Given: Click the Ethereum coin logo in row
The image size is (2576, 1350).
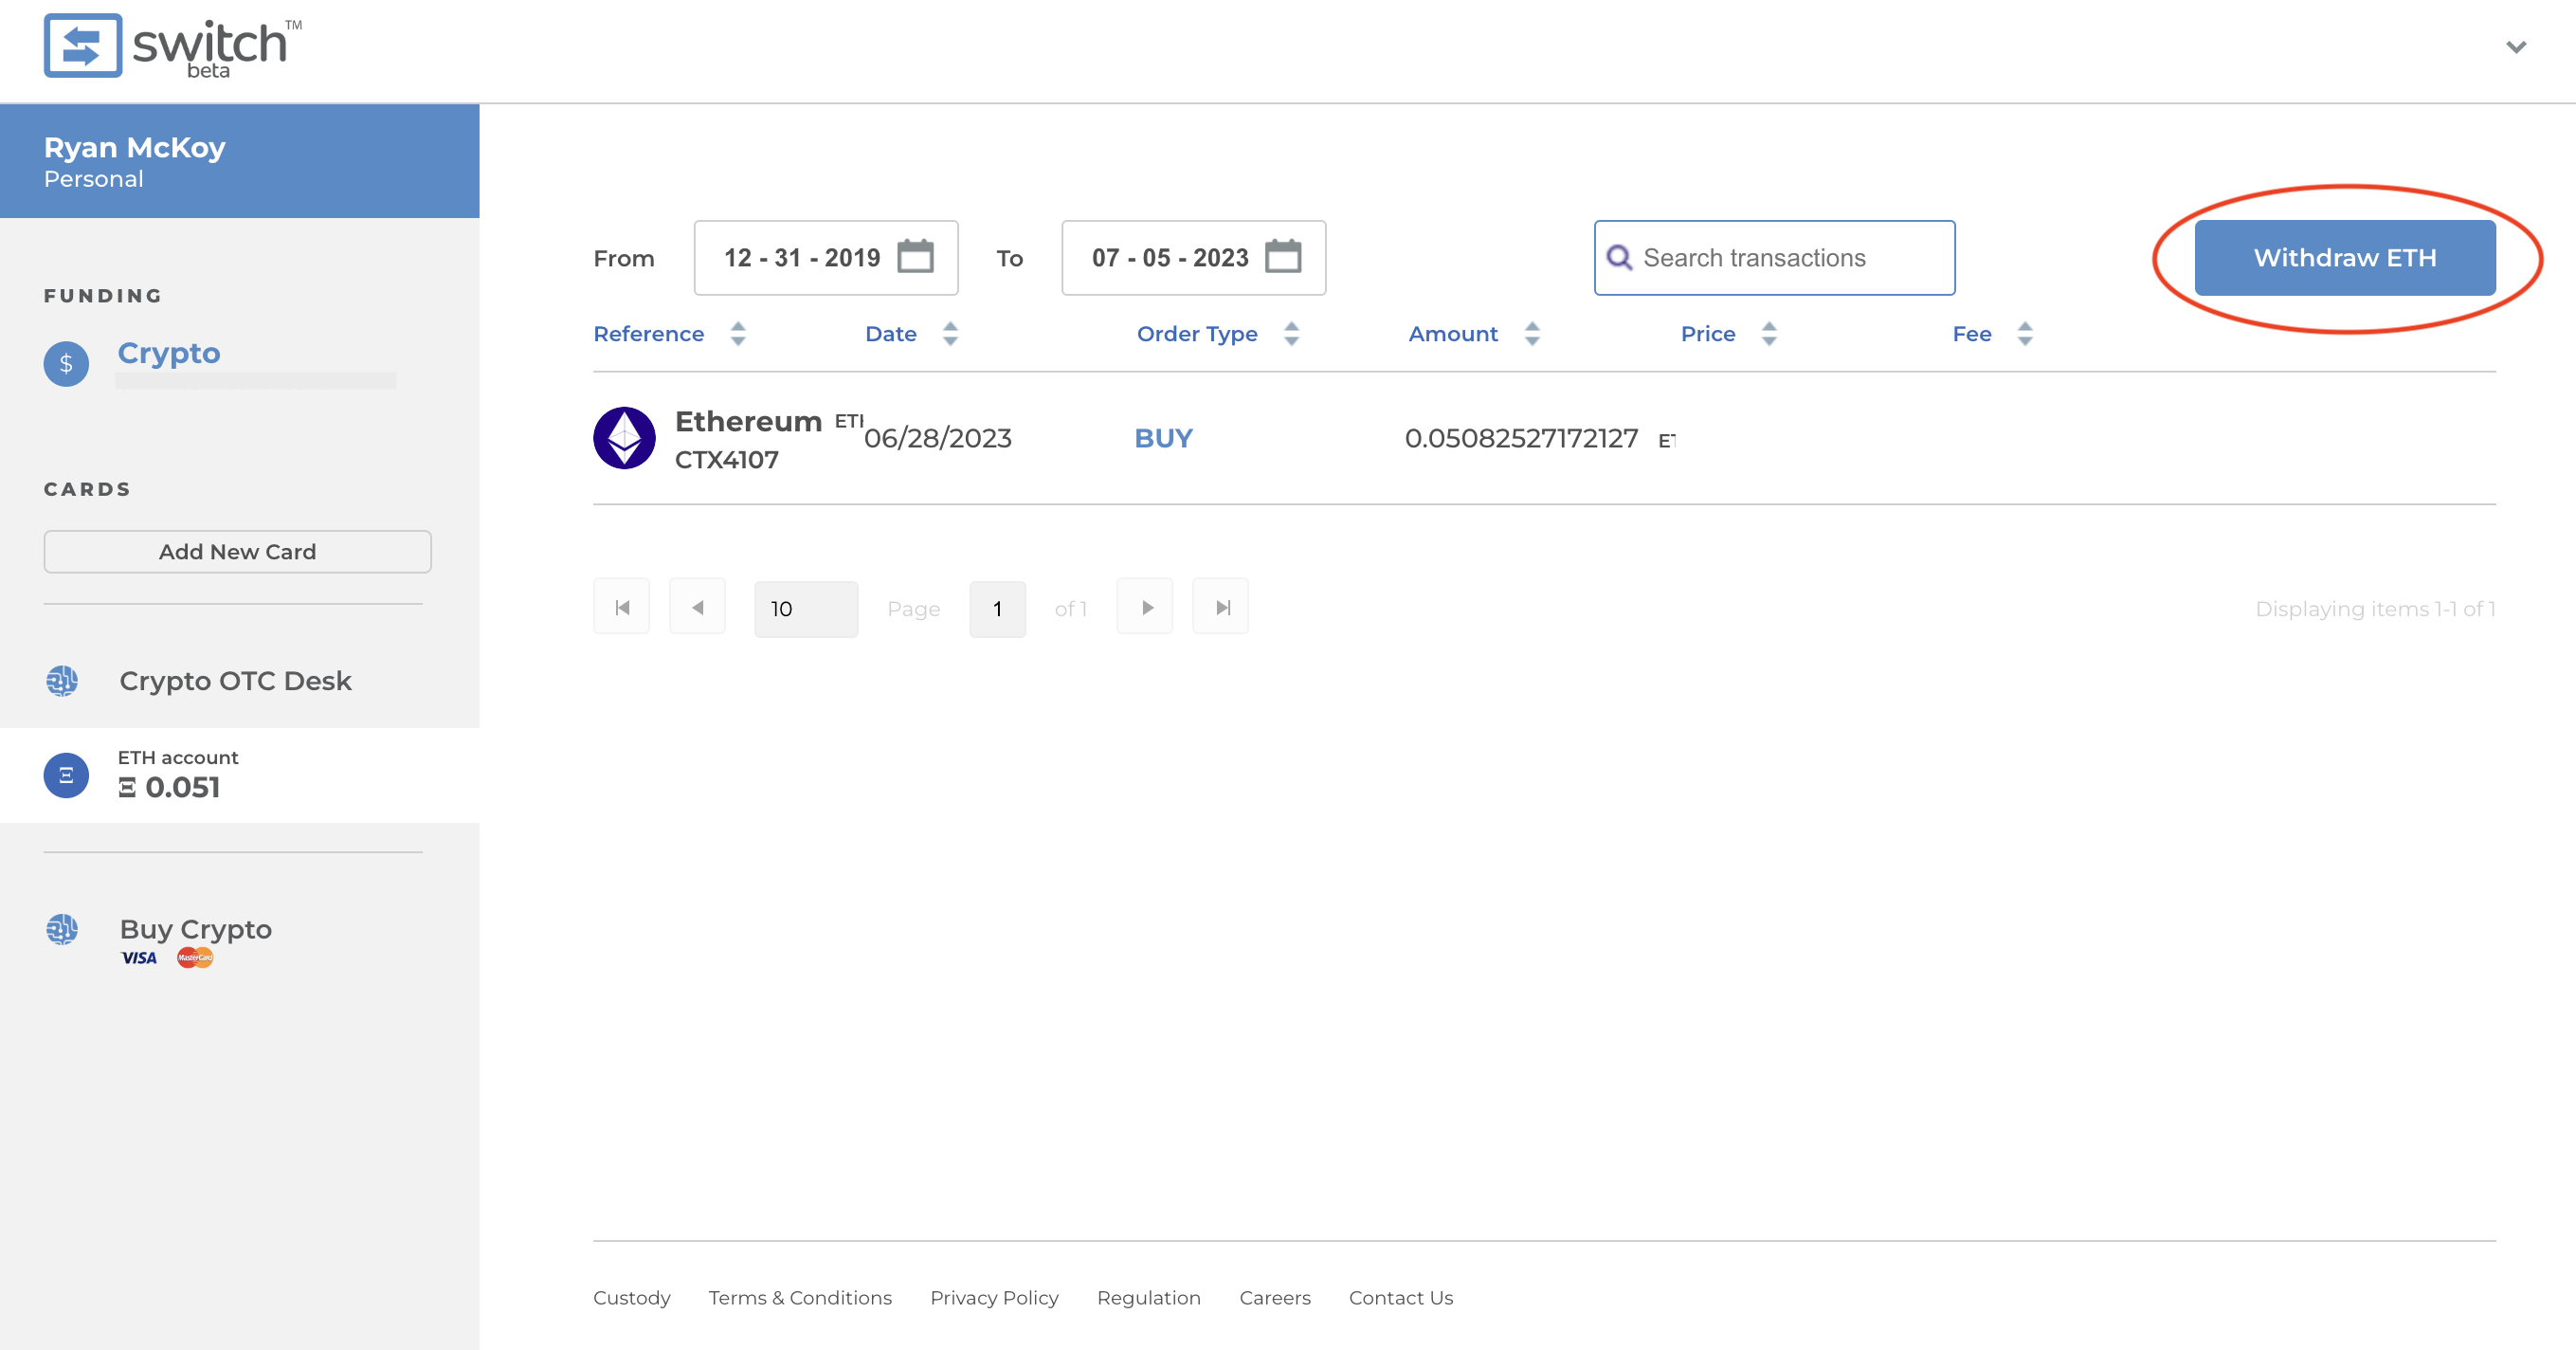Looking at the screenshot, I should [624, 438].
